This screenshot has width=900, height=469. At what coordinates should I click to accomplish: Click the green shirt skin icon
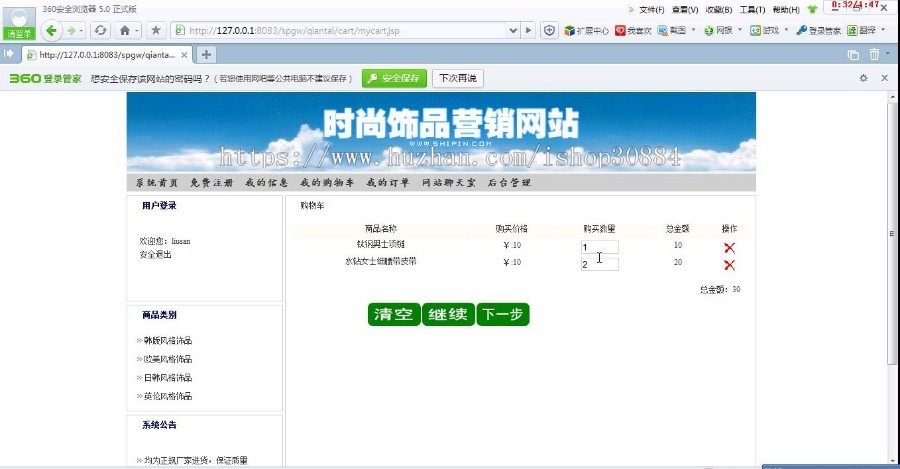[812, 9]
